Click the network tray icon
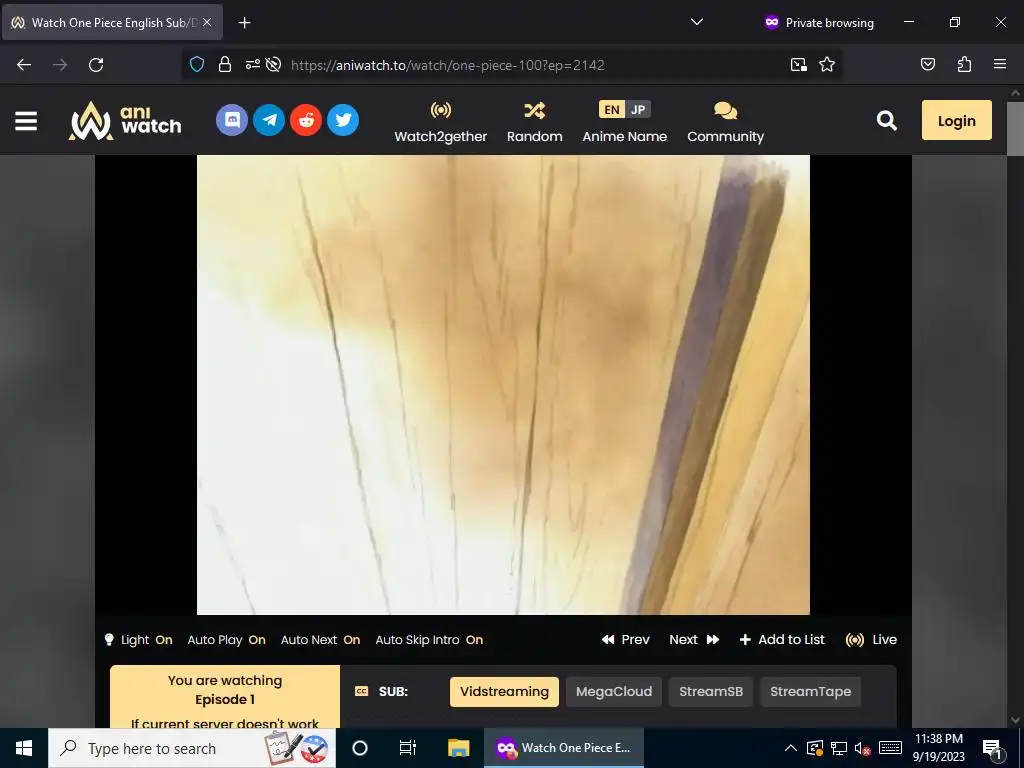 coord(839,748)
